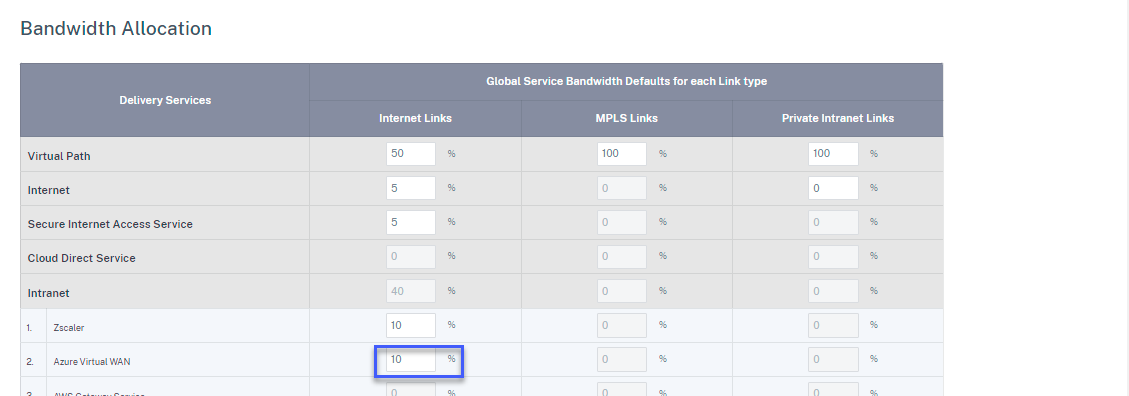Select the Azure Virtual WAN row label
The width and height of the screenshot is (1129, 396).
pyautogui.click(x=92, y=362)
